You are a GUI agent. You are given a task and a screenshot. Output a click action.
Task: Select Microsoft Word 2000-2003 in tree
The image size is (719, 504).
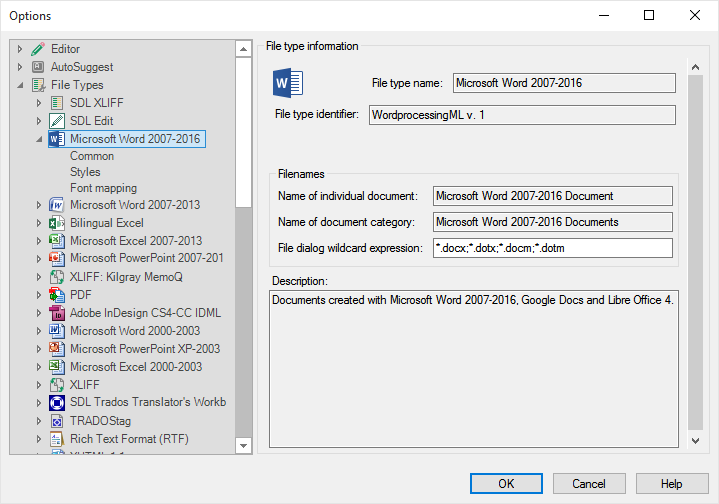[135, 331]
